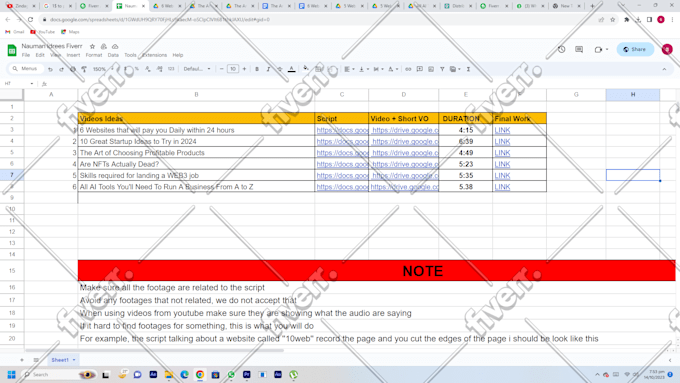Open the zoom level 150% dropdown

[x=103, y=69]
